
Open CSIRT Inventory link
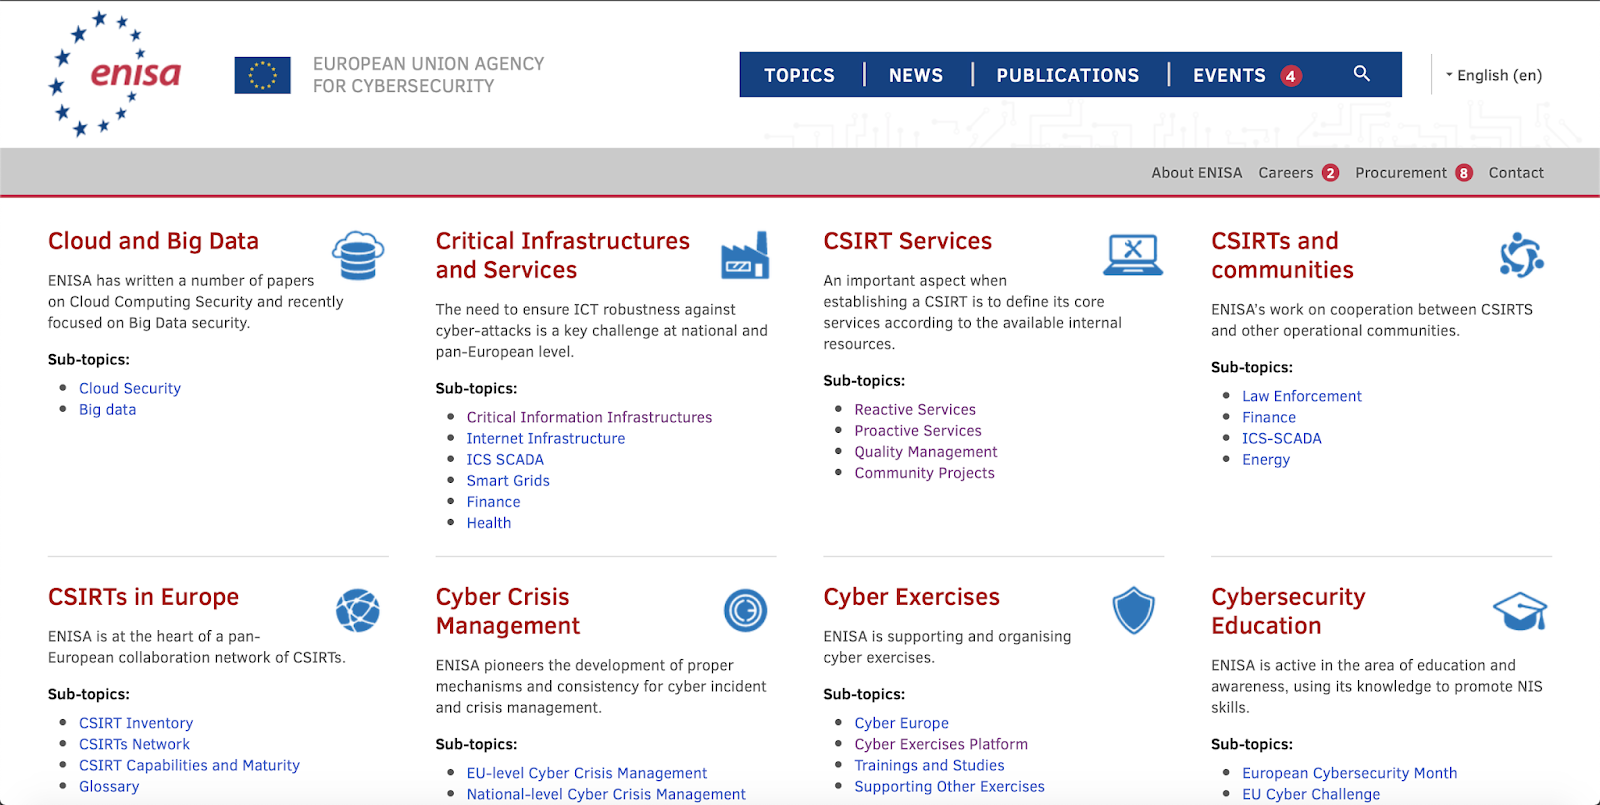coord(136,723)
